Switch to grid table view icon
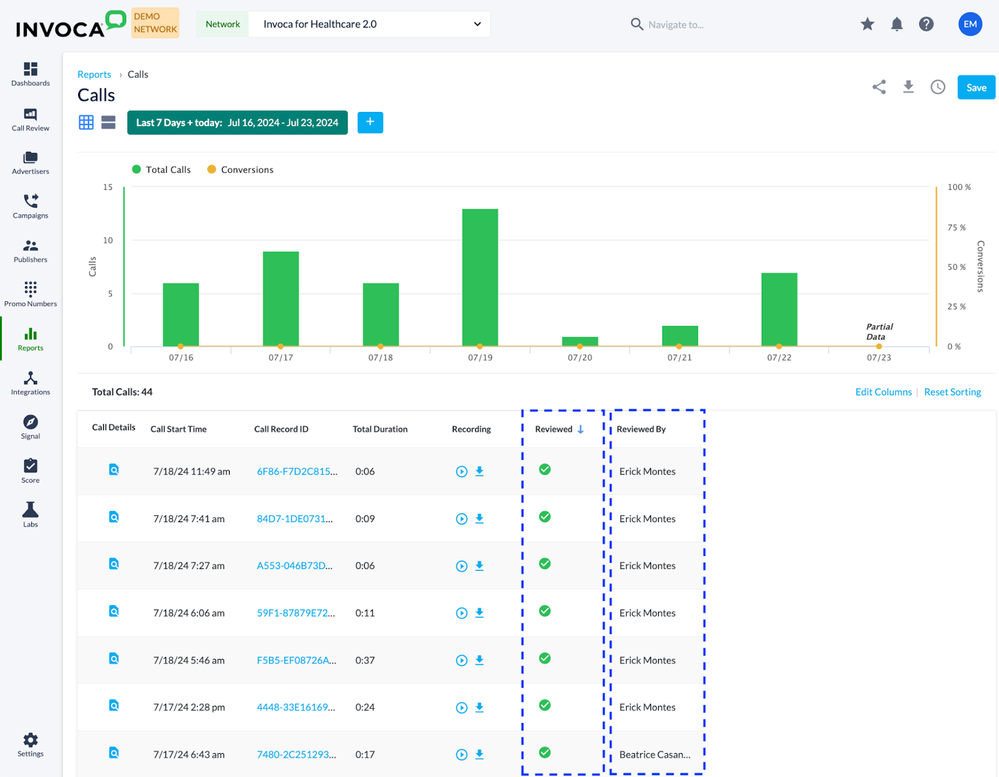 pos(86,122)
